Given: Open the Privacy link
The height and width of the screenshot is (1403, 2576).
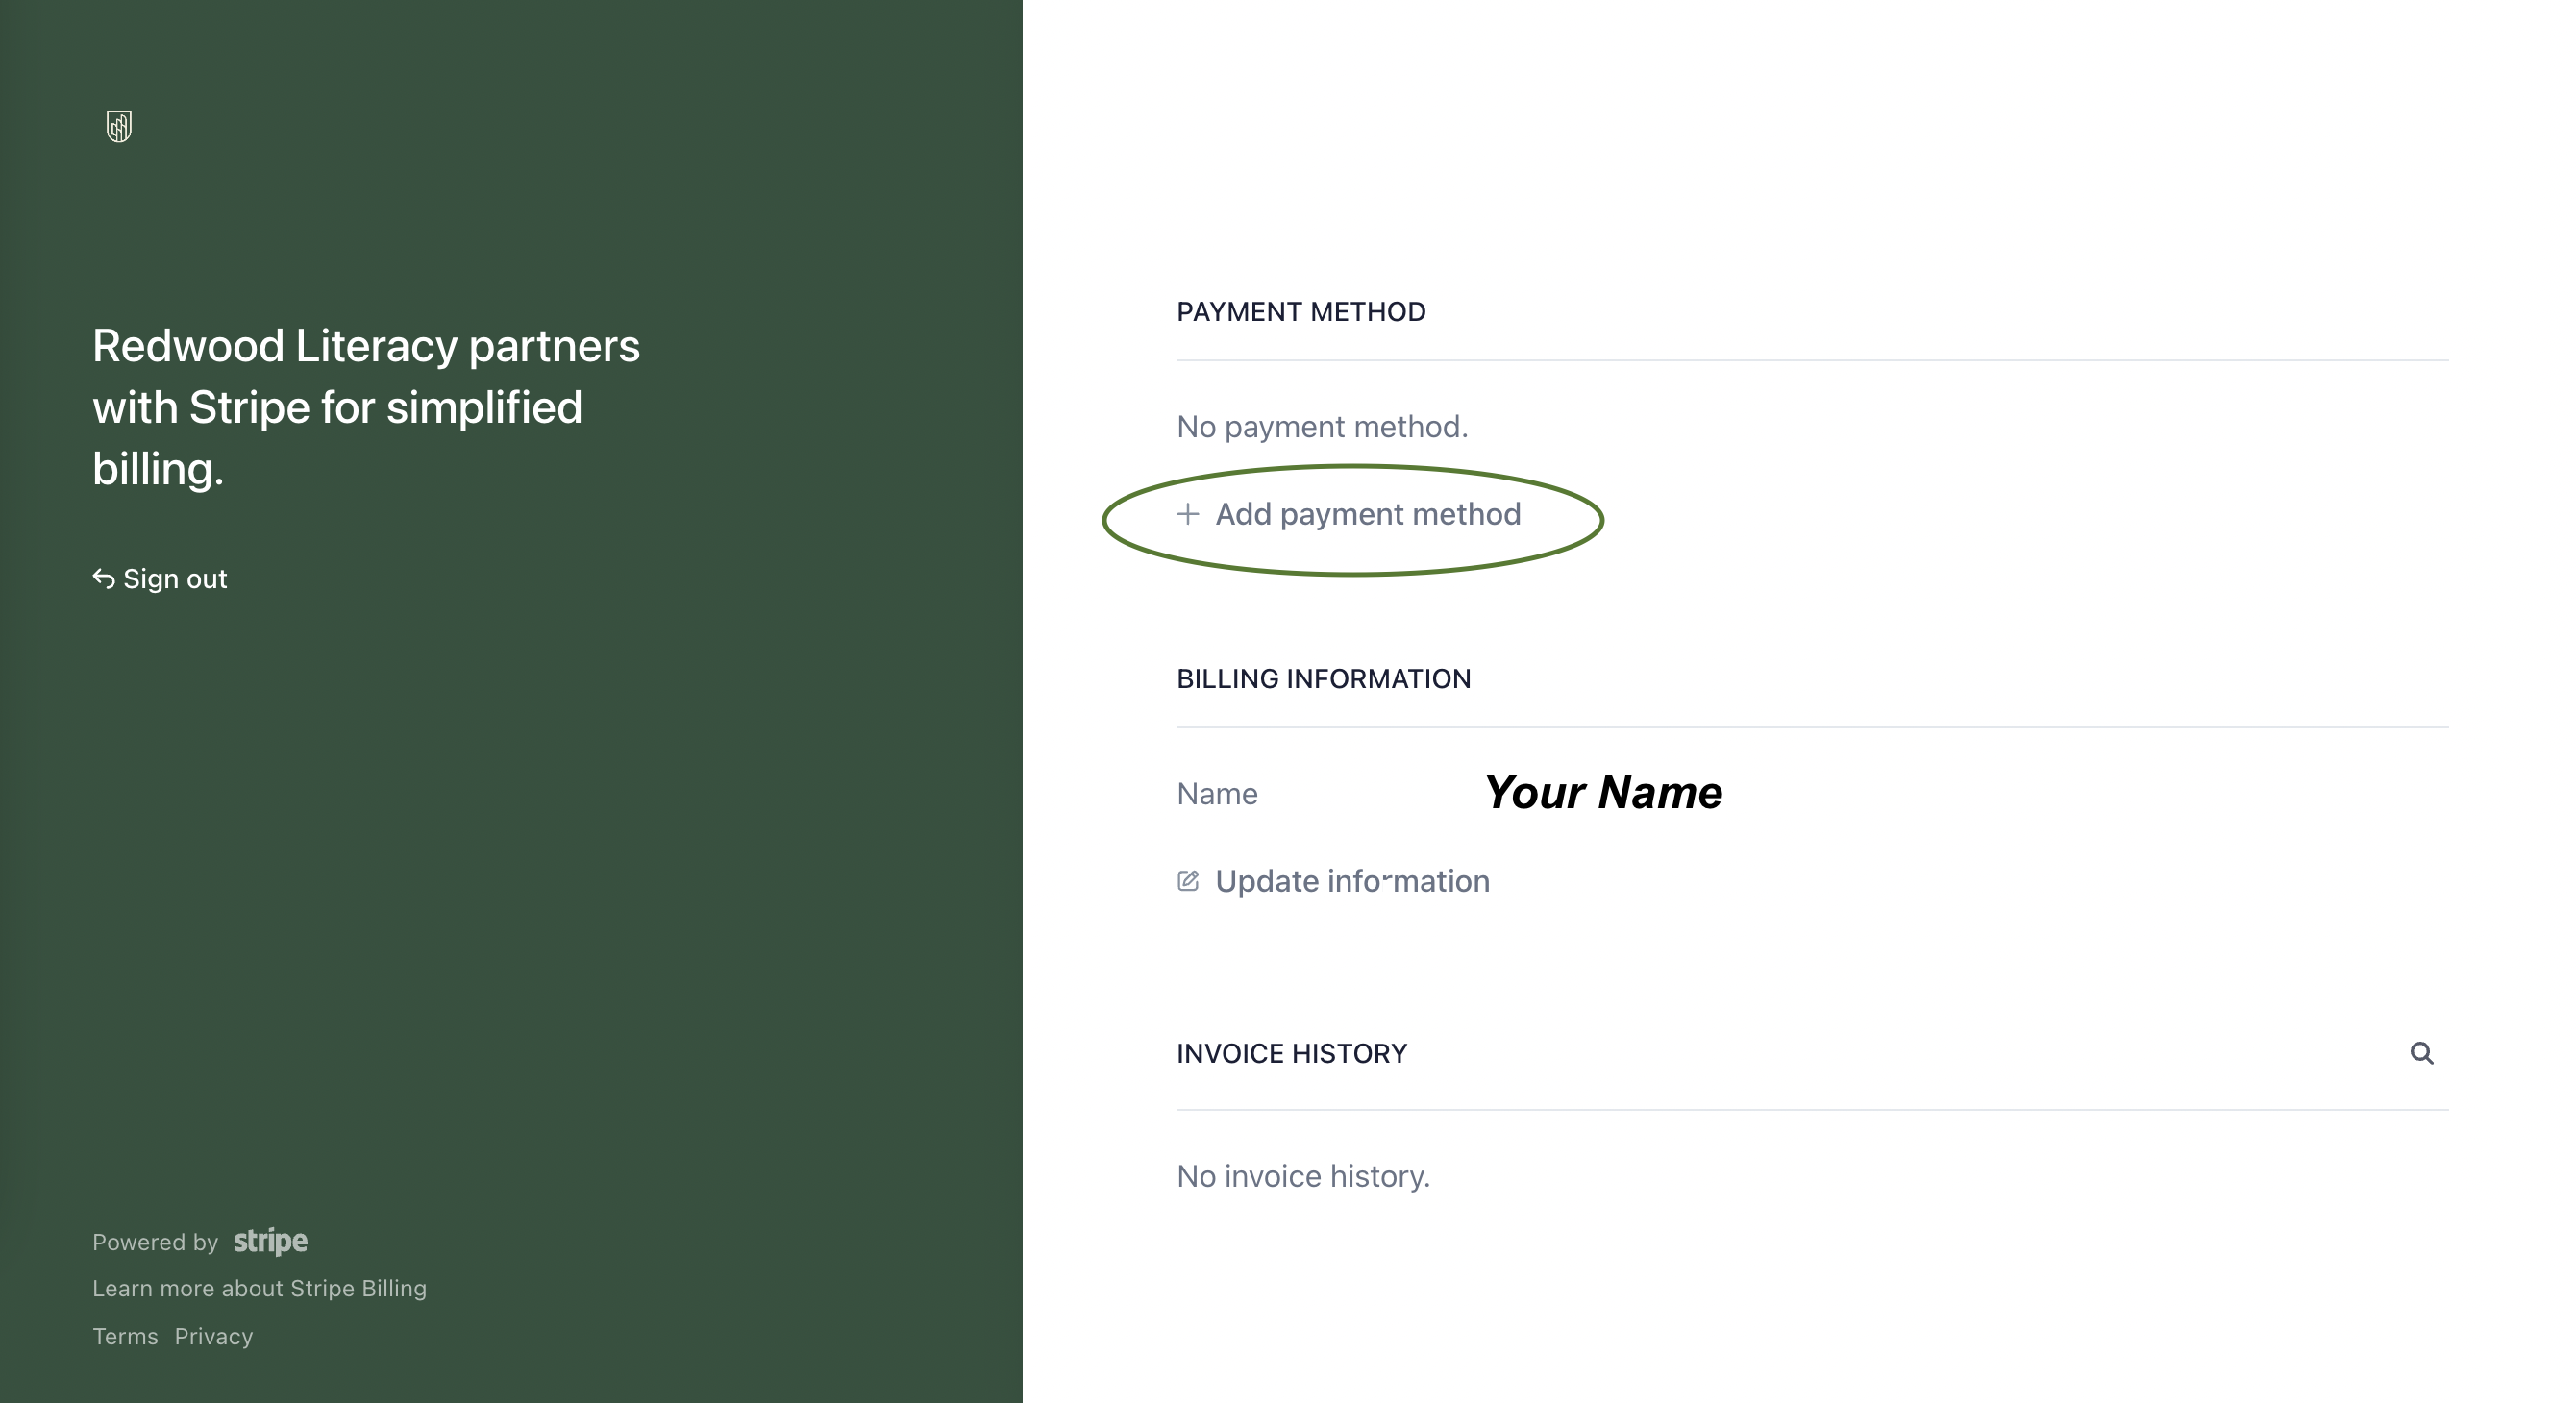Looking at the screenshot, I should [214, 1336].
